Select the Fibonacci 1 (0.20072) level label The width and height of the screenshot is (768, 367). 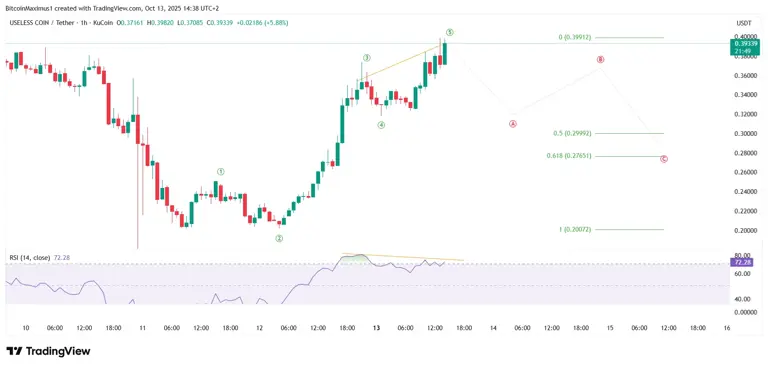[575, 229]
